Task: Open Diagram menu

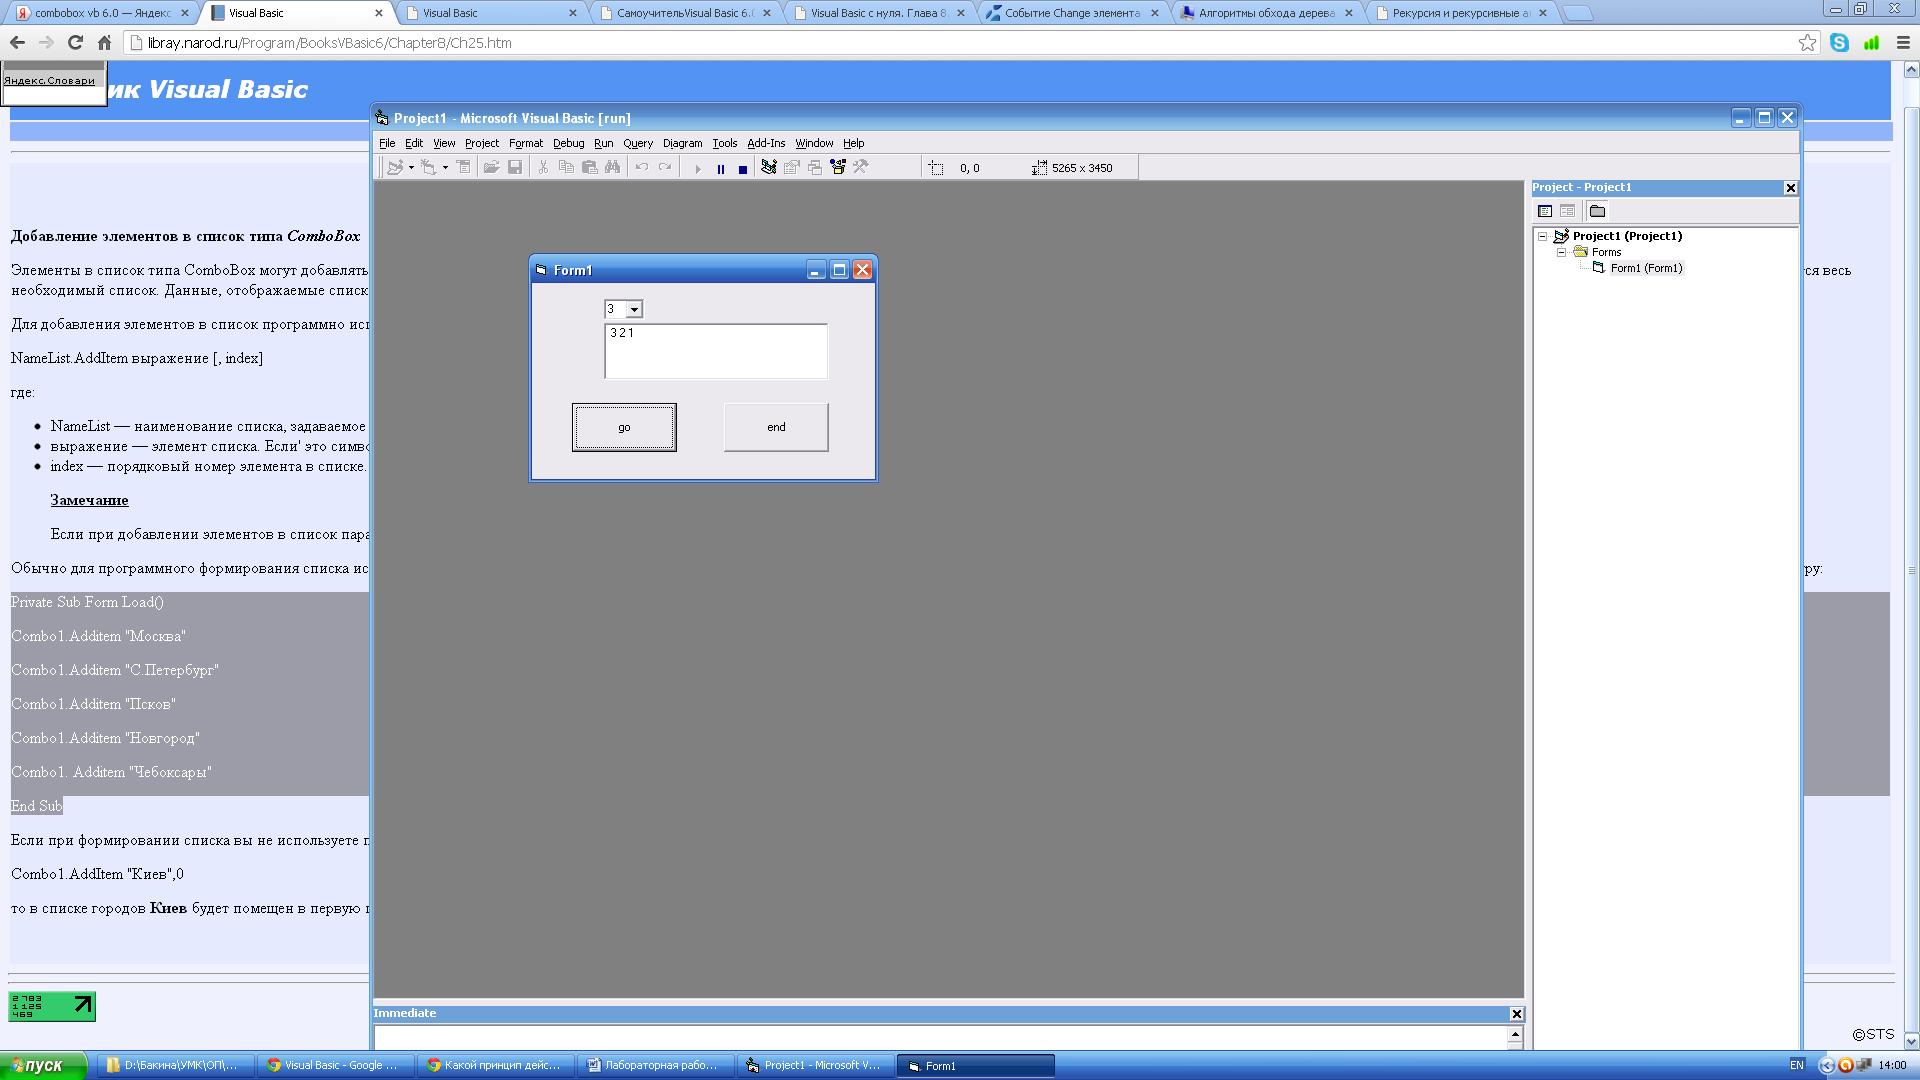Action: coord(683,143)
